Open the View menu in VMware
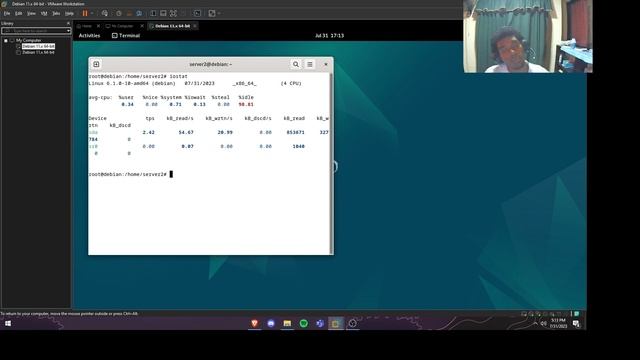The height and width of the screenshot is (360, 640). click(x=31, y=13)
